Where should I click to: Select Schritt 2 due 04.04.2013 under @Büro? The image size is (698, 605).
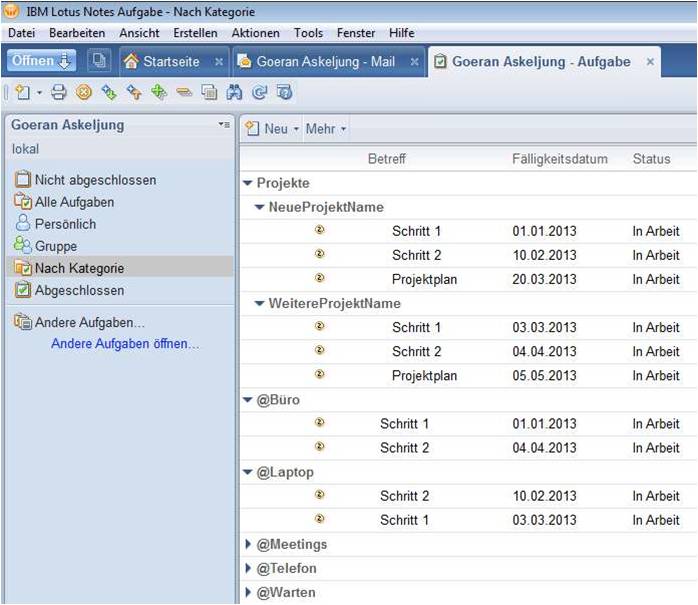click(x=468, y=447)
